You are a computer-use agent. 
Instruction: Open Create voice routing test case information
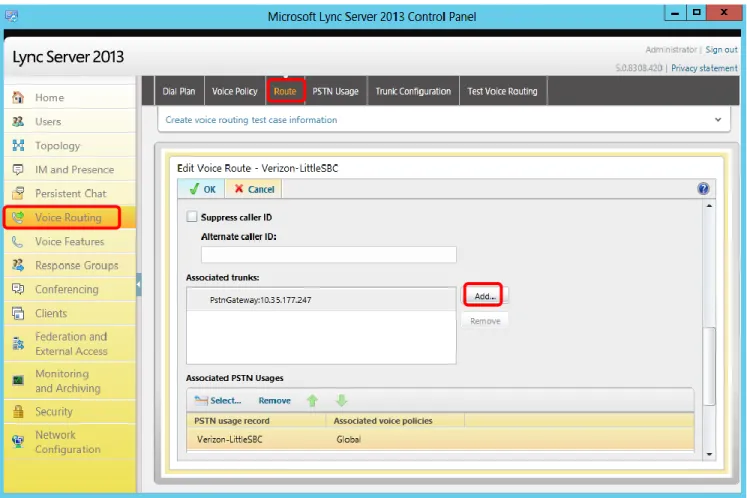tap(251, 120)
